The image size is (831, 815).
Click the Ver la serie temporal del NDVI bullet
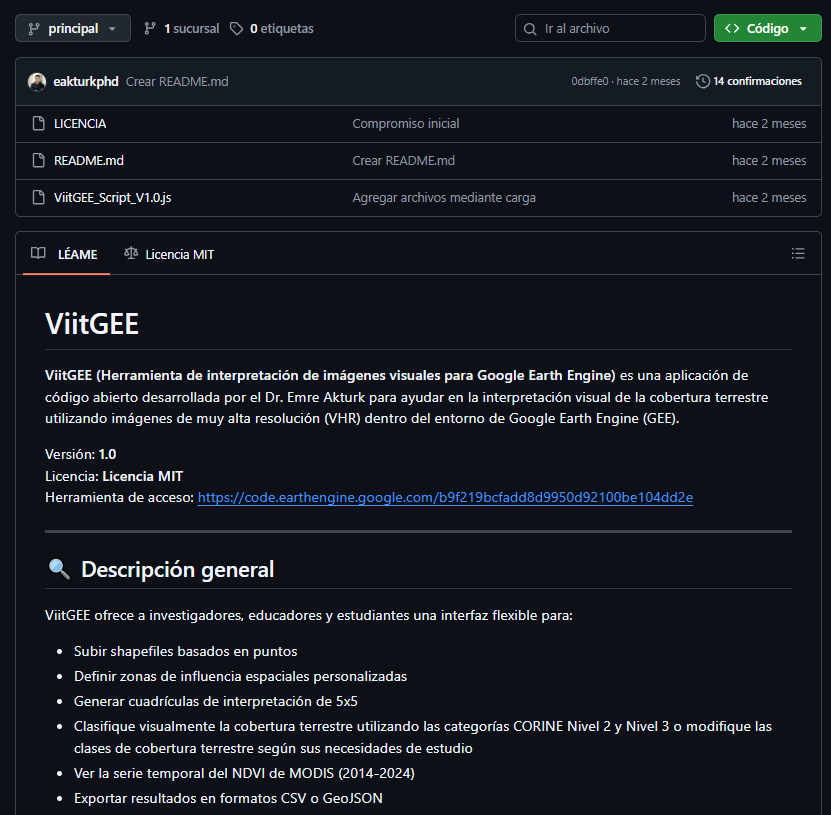(244, 774)
